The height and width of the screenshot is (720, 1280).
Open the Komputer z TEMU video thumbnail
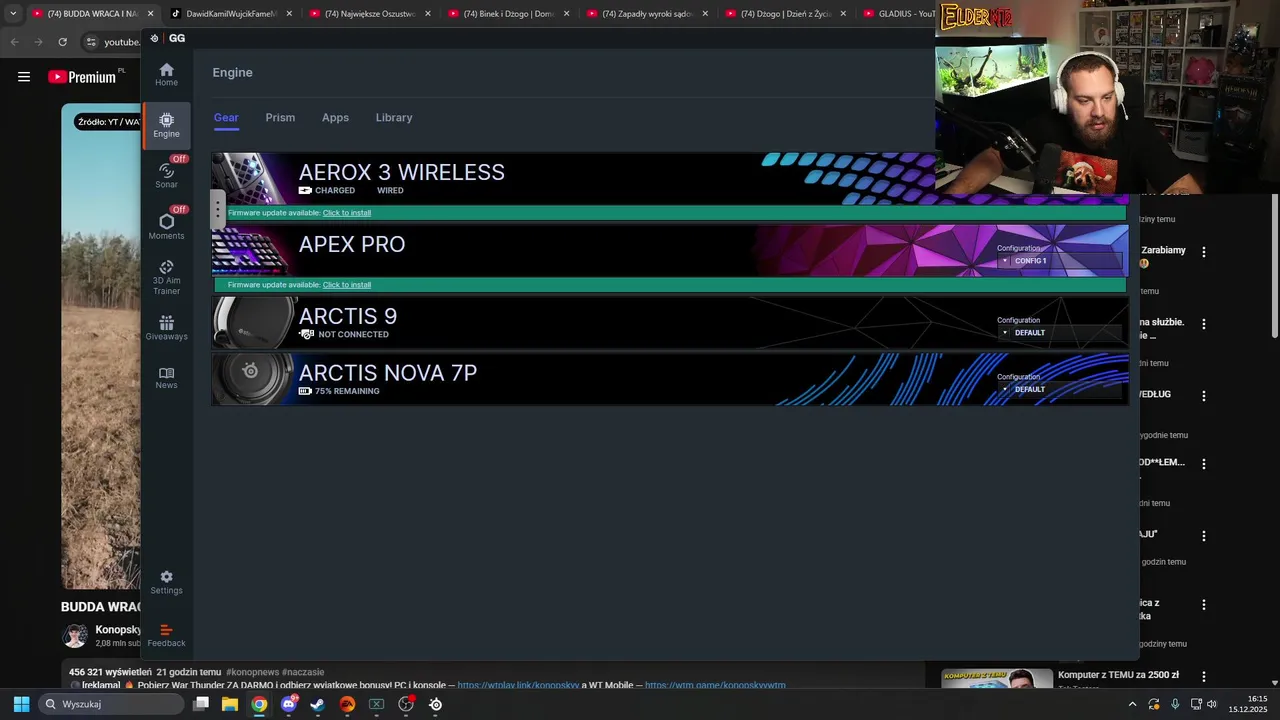tap(996, 679)
